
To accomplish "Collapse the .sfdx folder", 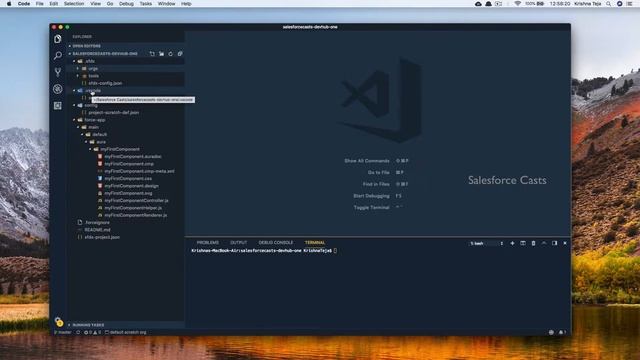I will [90, 61].
